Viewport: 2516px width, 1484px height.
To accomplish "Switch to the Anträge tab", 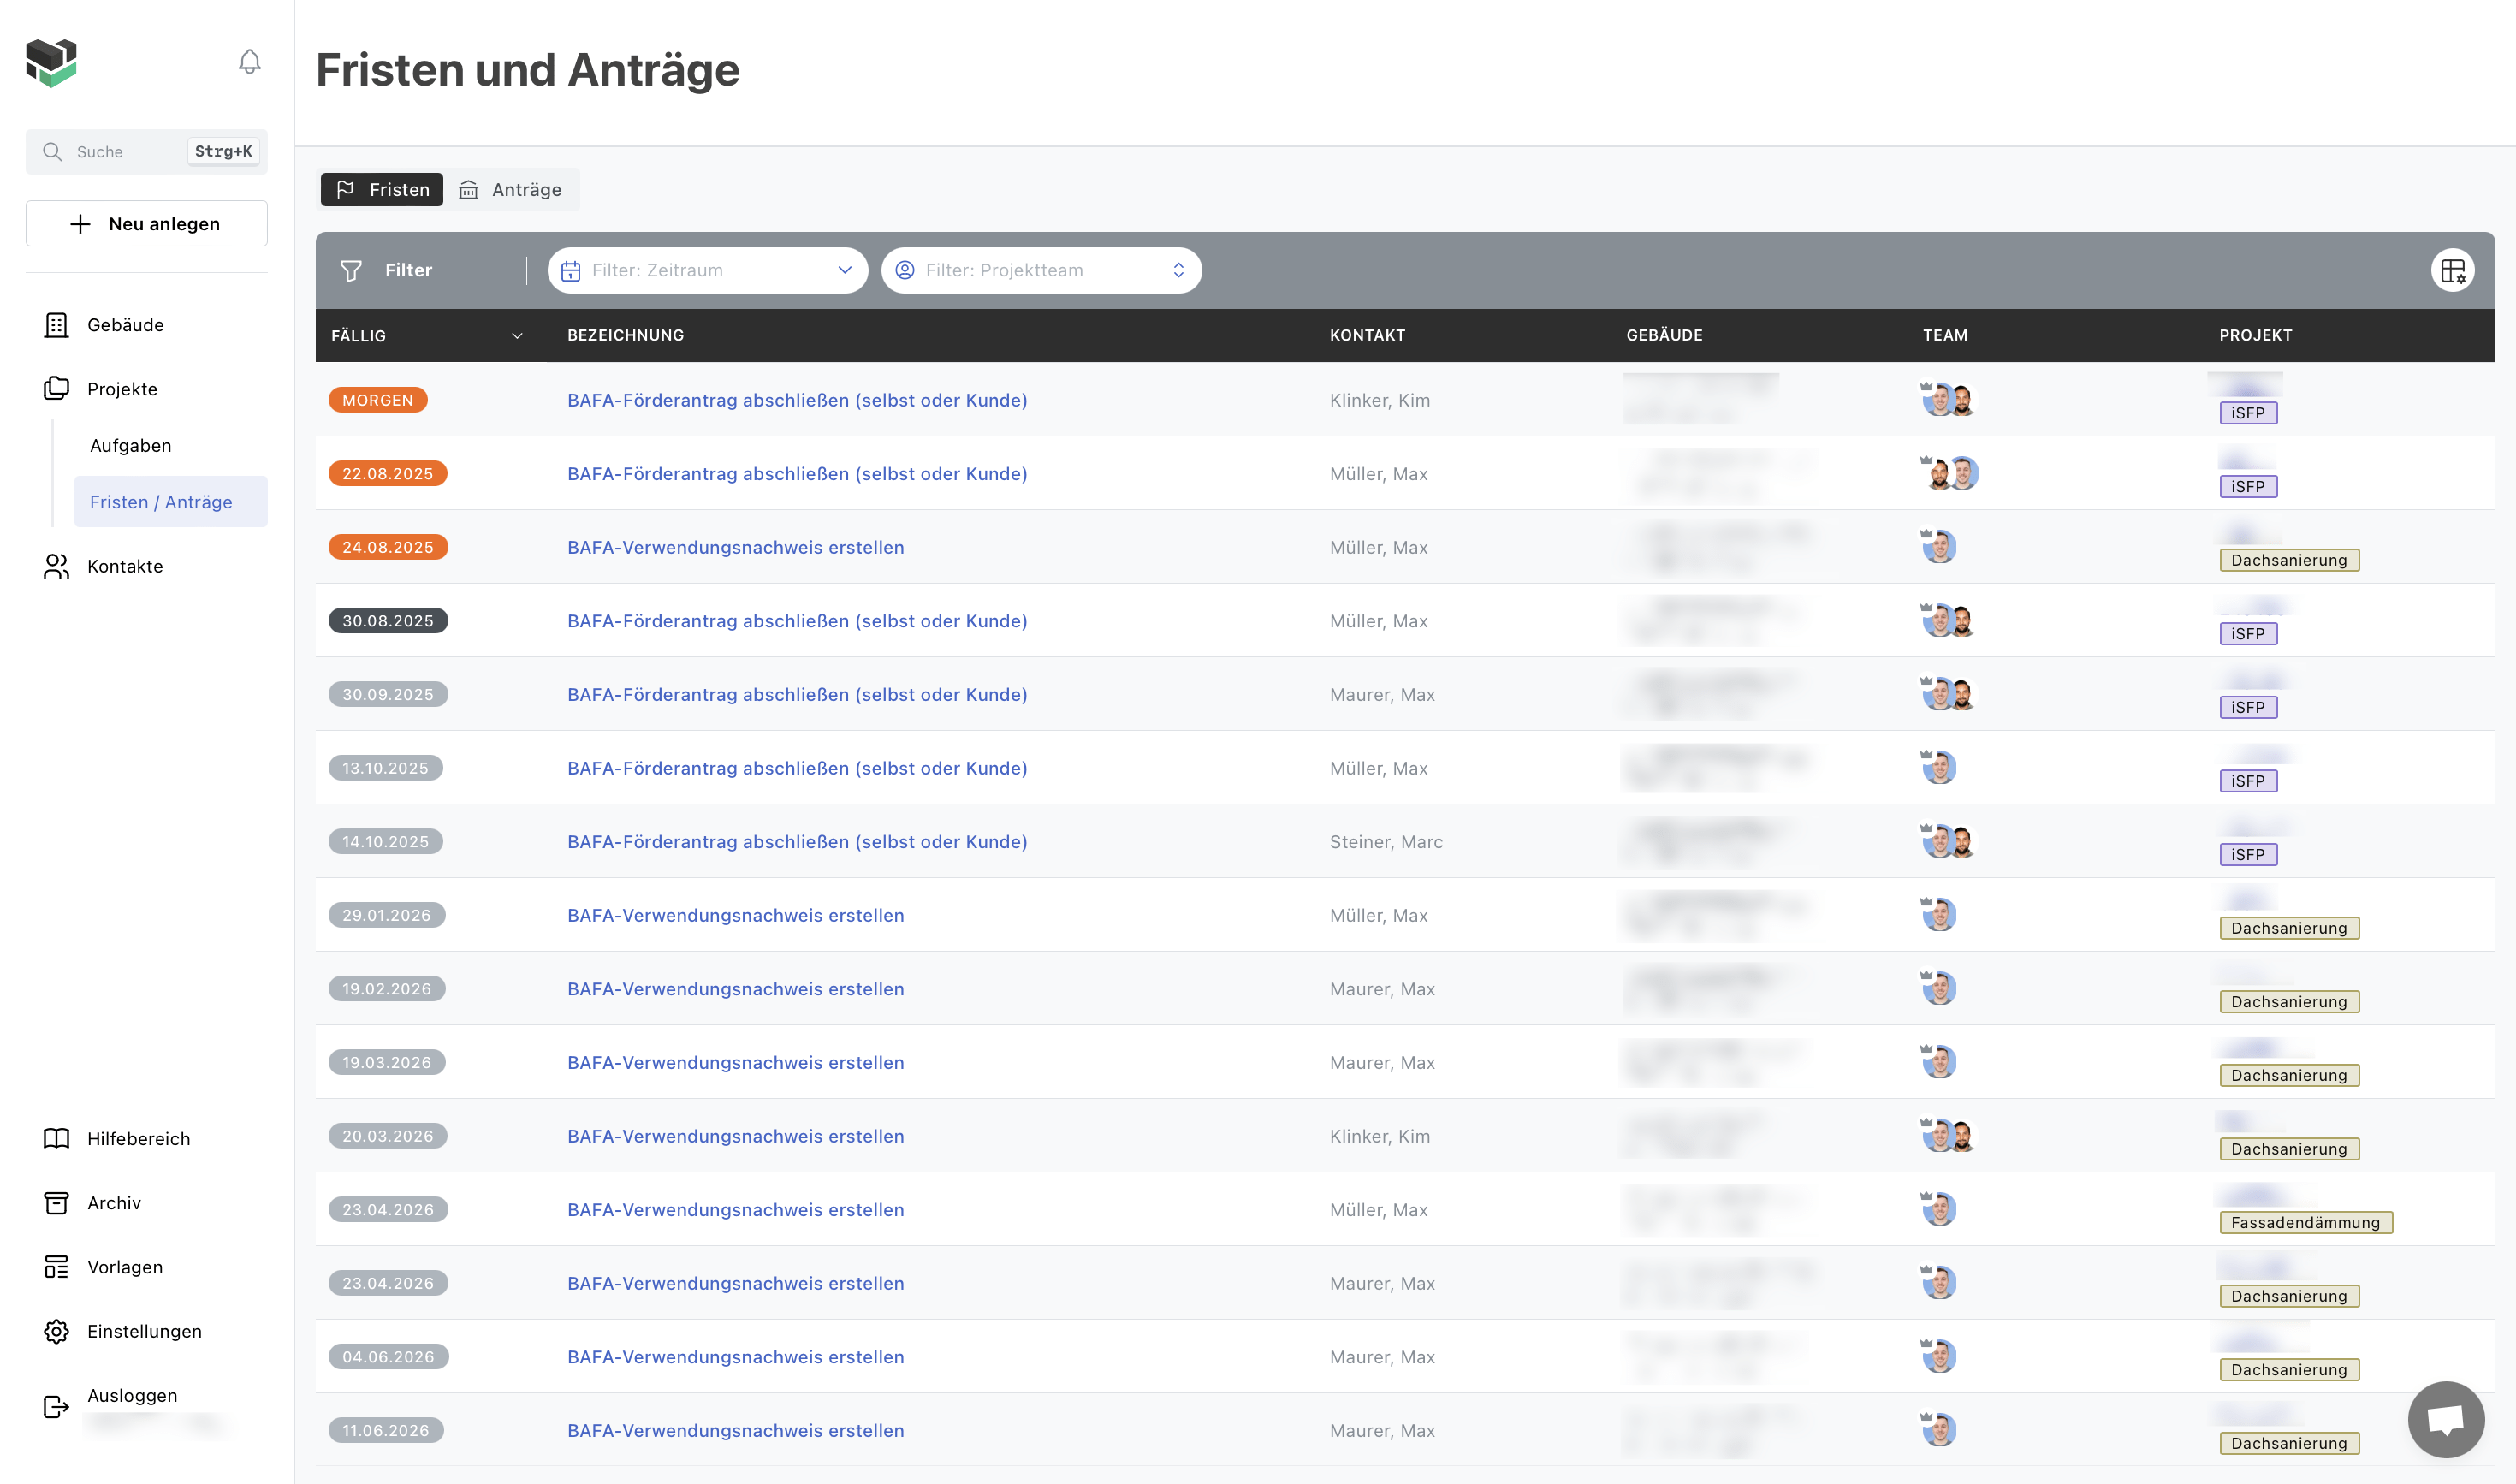I will pyautogui.click(x=510, y=189).
